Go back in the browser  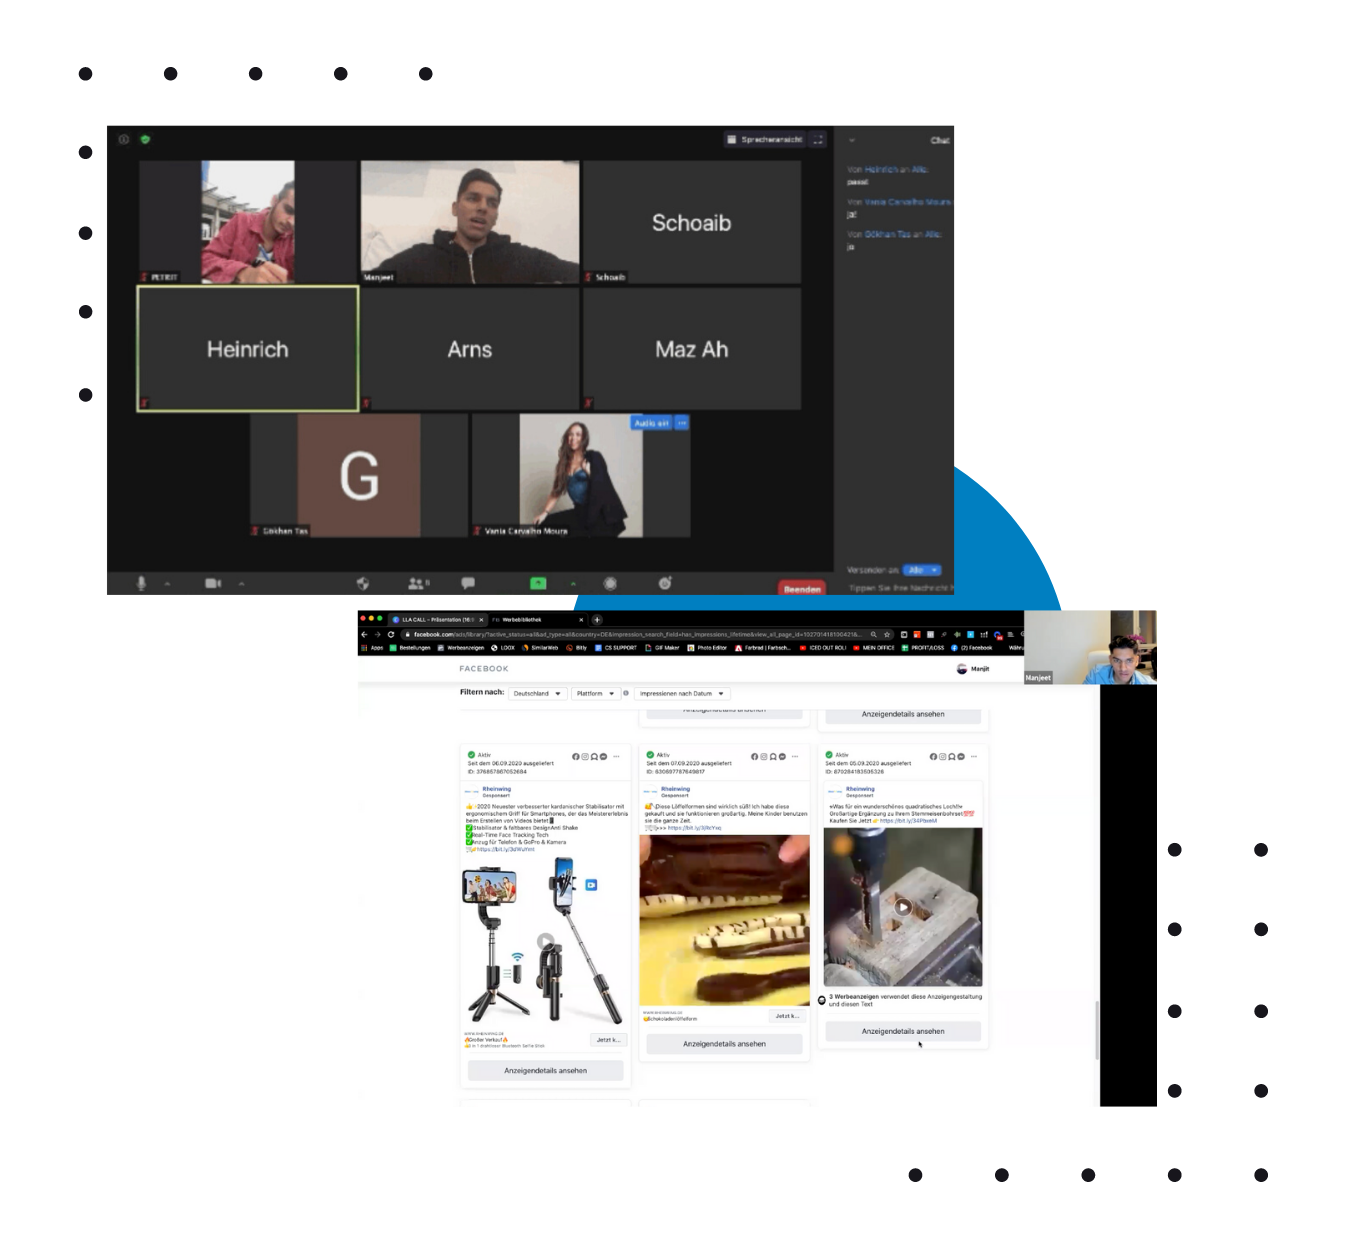364,634
